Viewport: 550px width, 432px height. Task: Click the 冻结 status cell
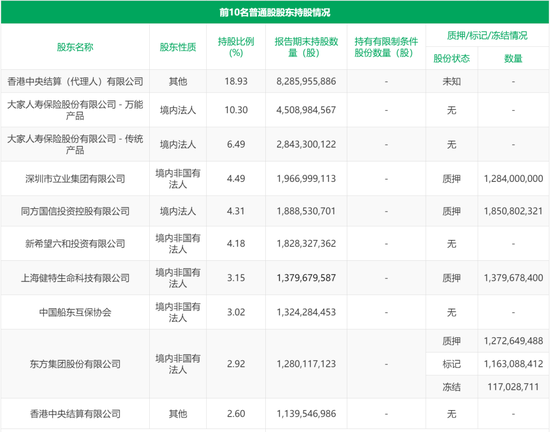pyautogui.click(x=451, y=387)
